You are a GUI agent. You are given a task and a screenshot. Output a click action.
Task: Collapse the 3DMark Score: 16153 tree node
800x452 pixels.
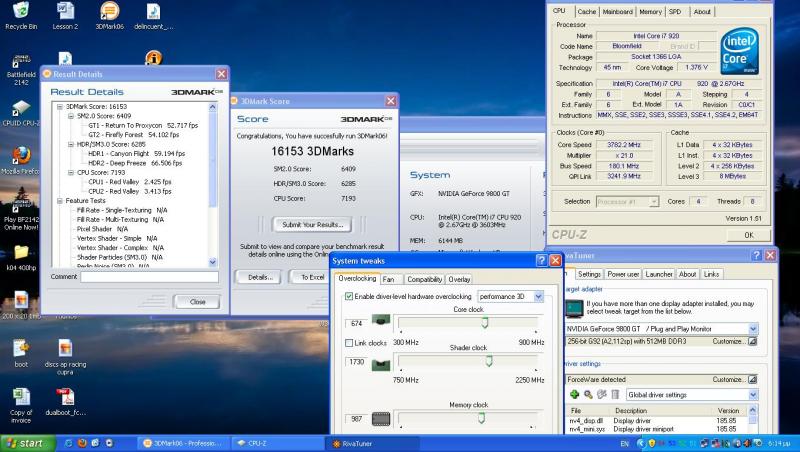60,107
